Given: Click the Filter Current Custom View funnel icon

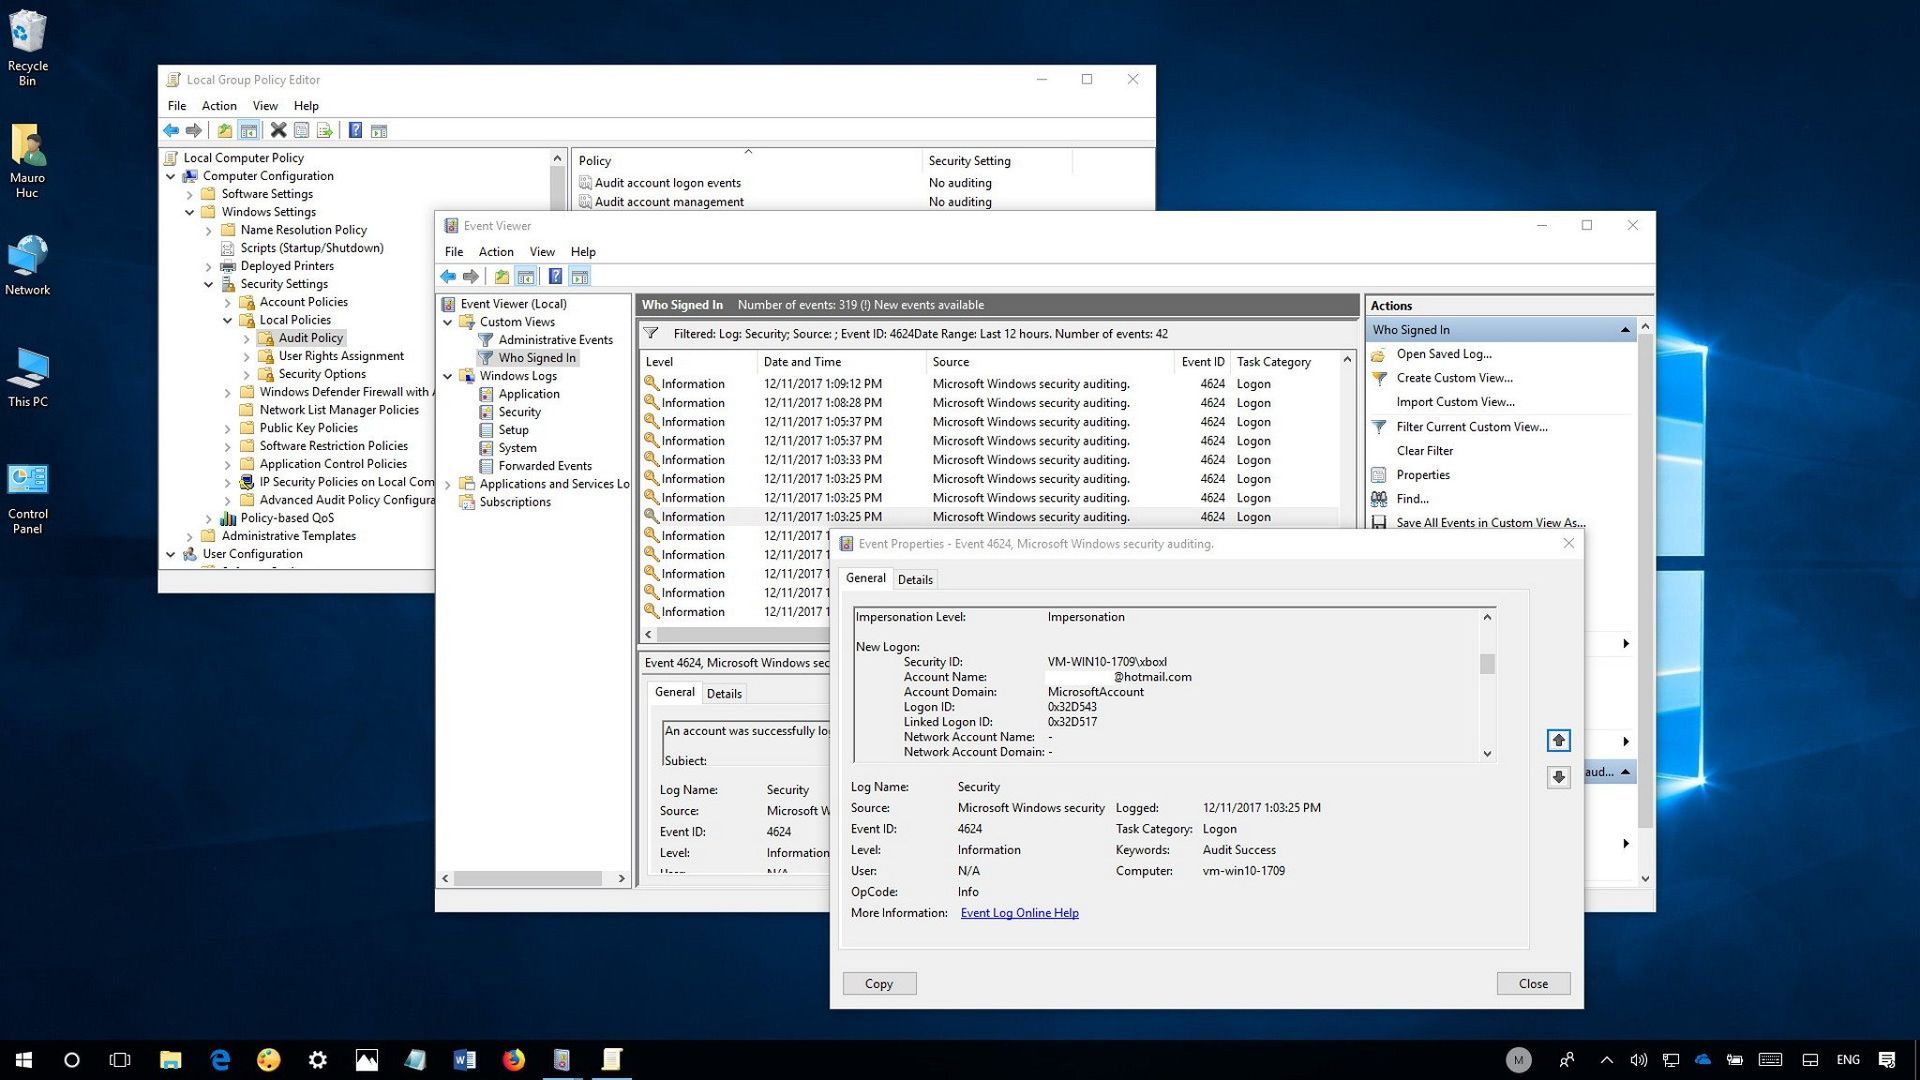Looking at the screenshot, I should click(x=1379, y=427).
